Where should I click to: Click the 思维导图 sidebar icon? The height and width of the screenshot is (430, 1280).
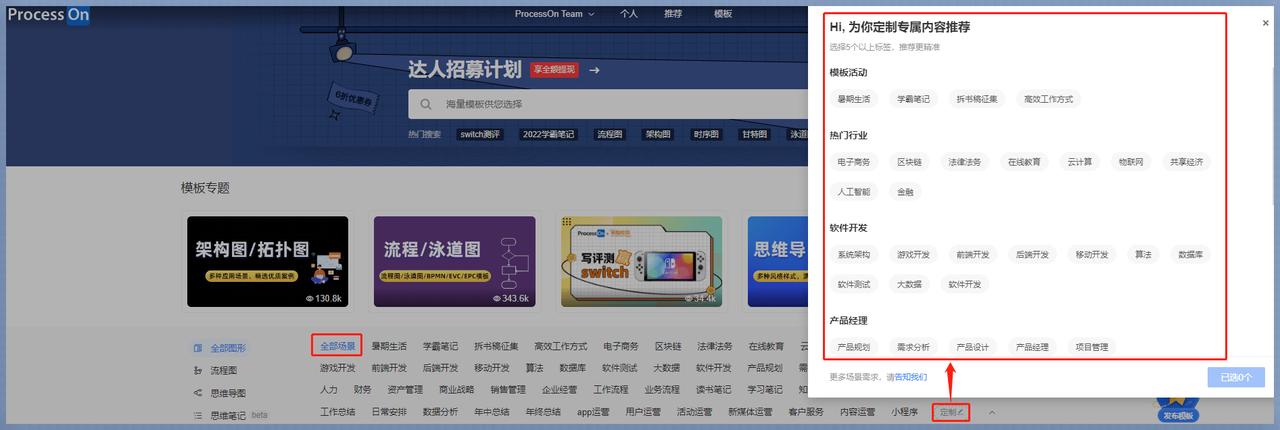(197, 393)
